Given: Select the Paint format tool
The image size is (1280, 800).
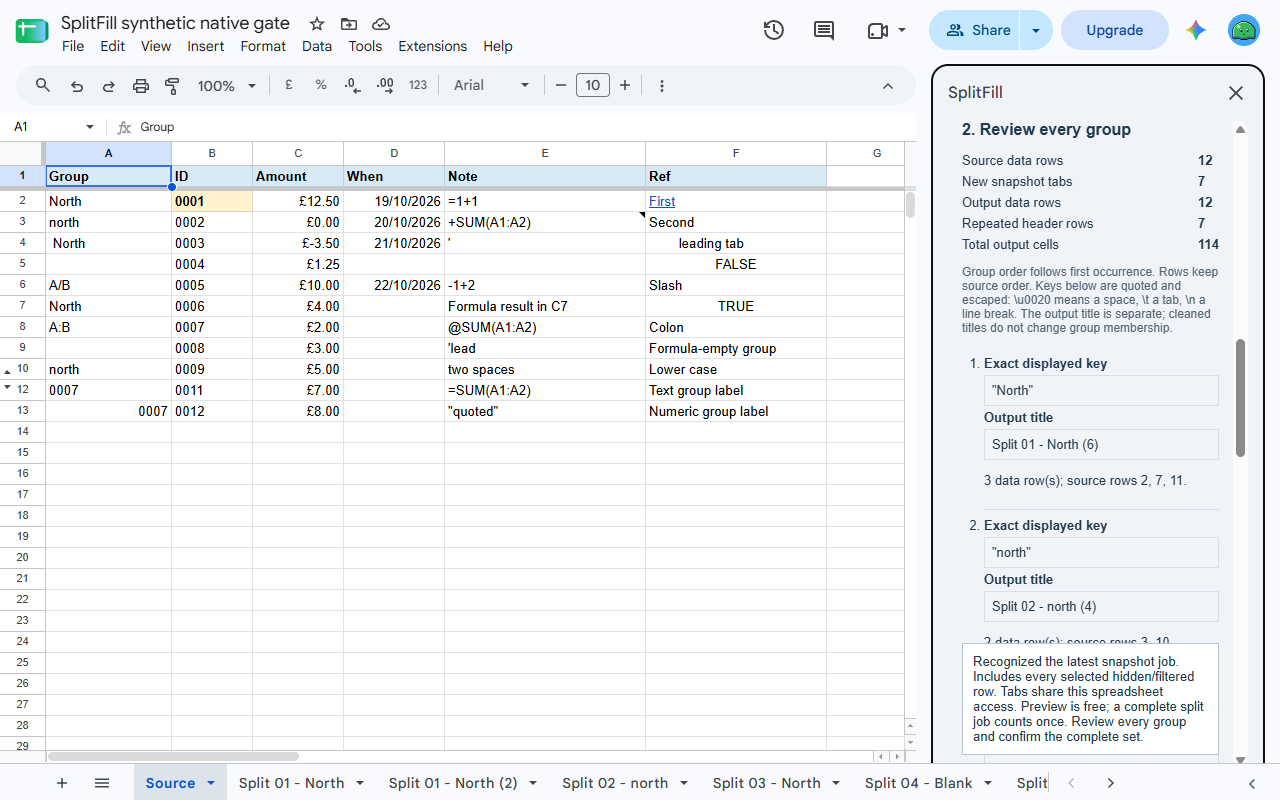Looking at the screenshot, I should coord(172,86).
